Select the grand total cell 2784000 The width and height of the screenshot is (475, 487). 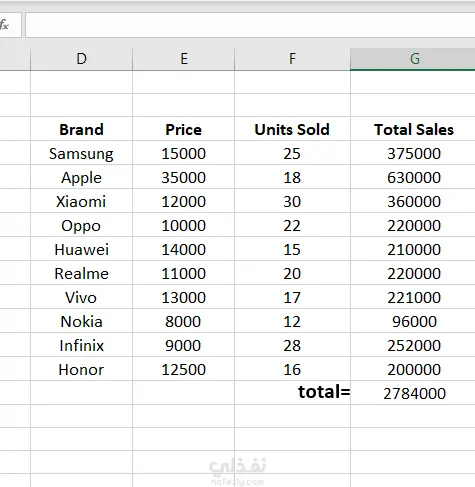click(413, 393)
